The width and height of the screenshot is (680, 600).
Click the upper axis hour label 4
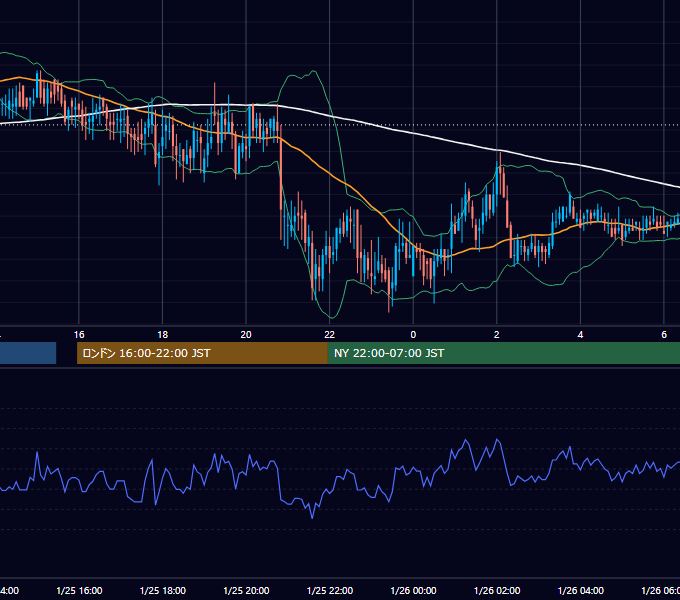(x=580, y=334)
